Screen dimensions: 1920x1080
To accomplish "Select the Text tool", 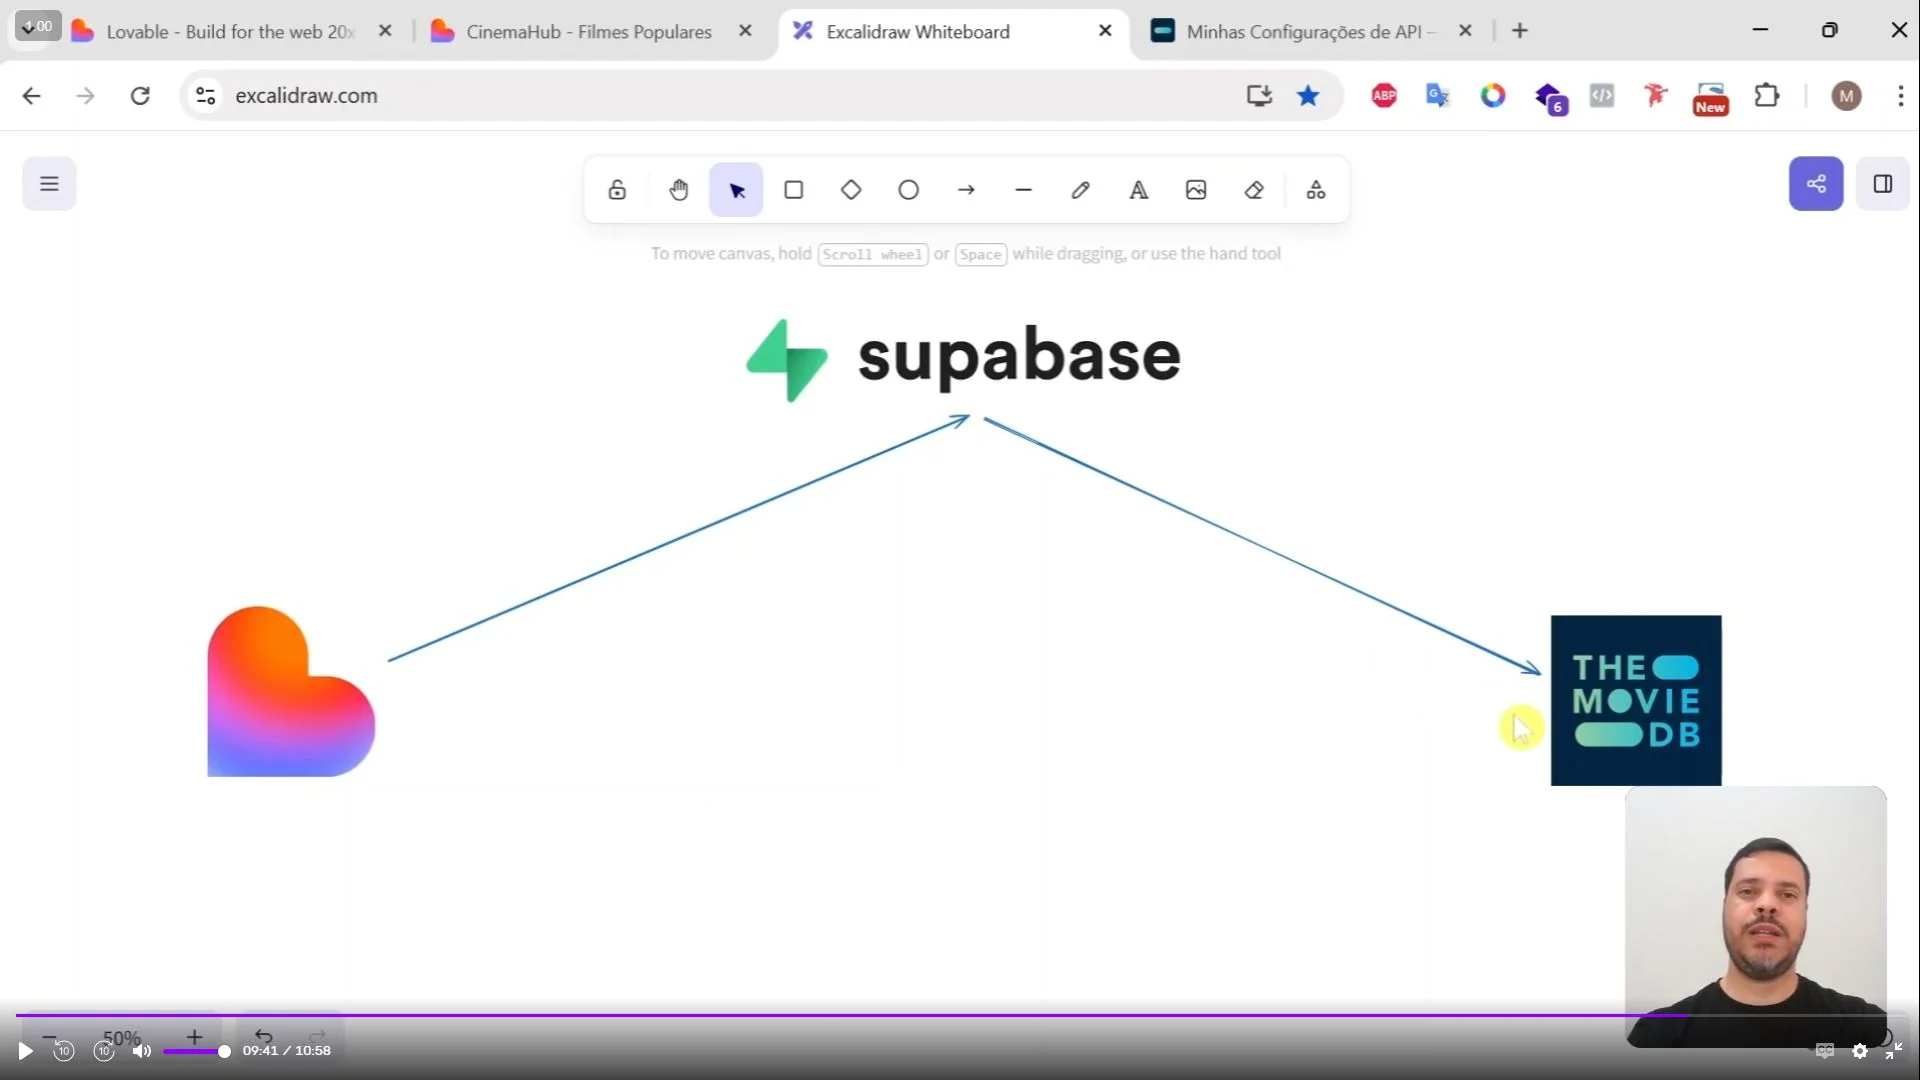I will coord(1139,190).
